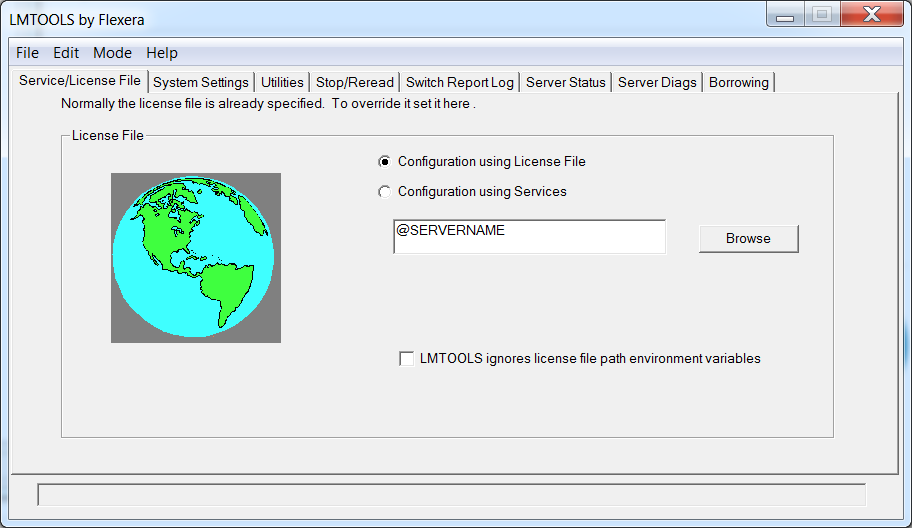Viewport: 912px width, 528px height.
Task: Open the Edit menu
Action: [x=66, y=53]
